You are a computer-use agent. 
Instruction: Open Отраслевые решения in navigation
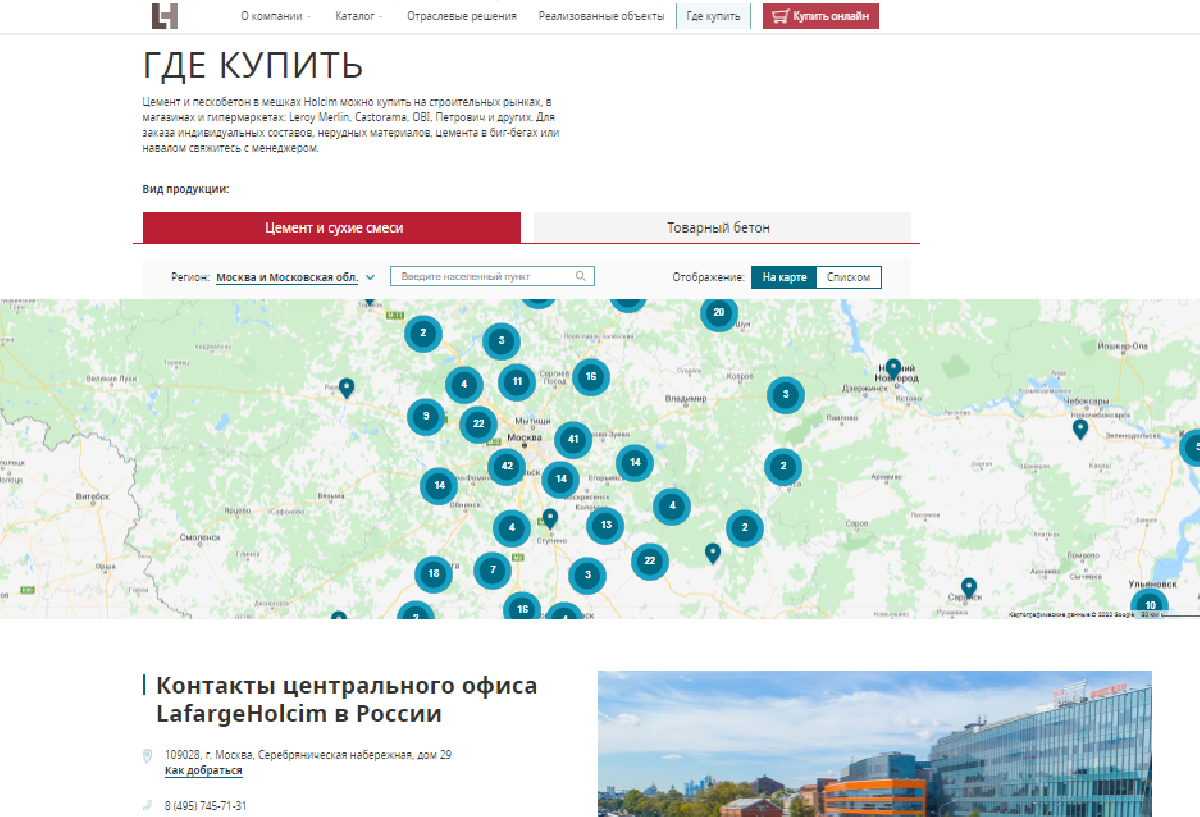point(462,16)
